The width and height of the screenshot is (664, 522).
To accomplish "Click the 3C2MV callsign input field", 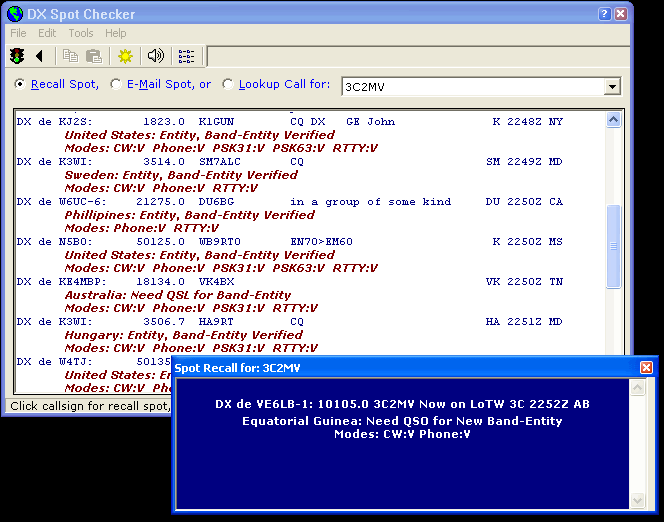I will pos(473,87).
